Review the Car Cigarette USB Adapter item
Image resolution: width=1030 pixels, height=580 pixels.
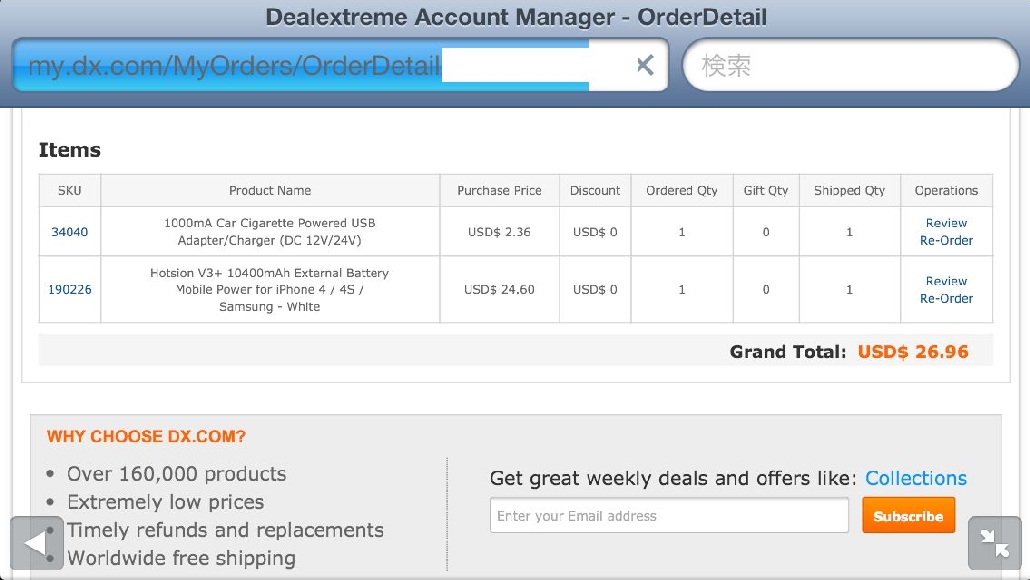[x=946, y=223]
